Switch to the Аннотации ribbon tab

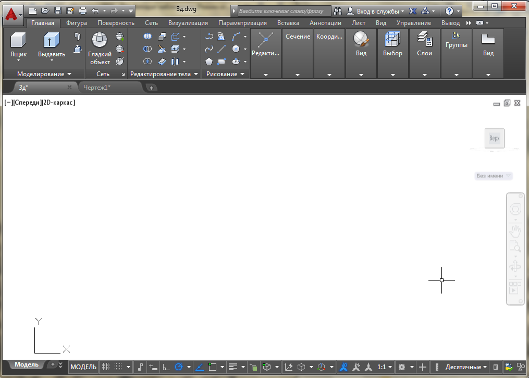[x=325, y=23]
